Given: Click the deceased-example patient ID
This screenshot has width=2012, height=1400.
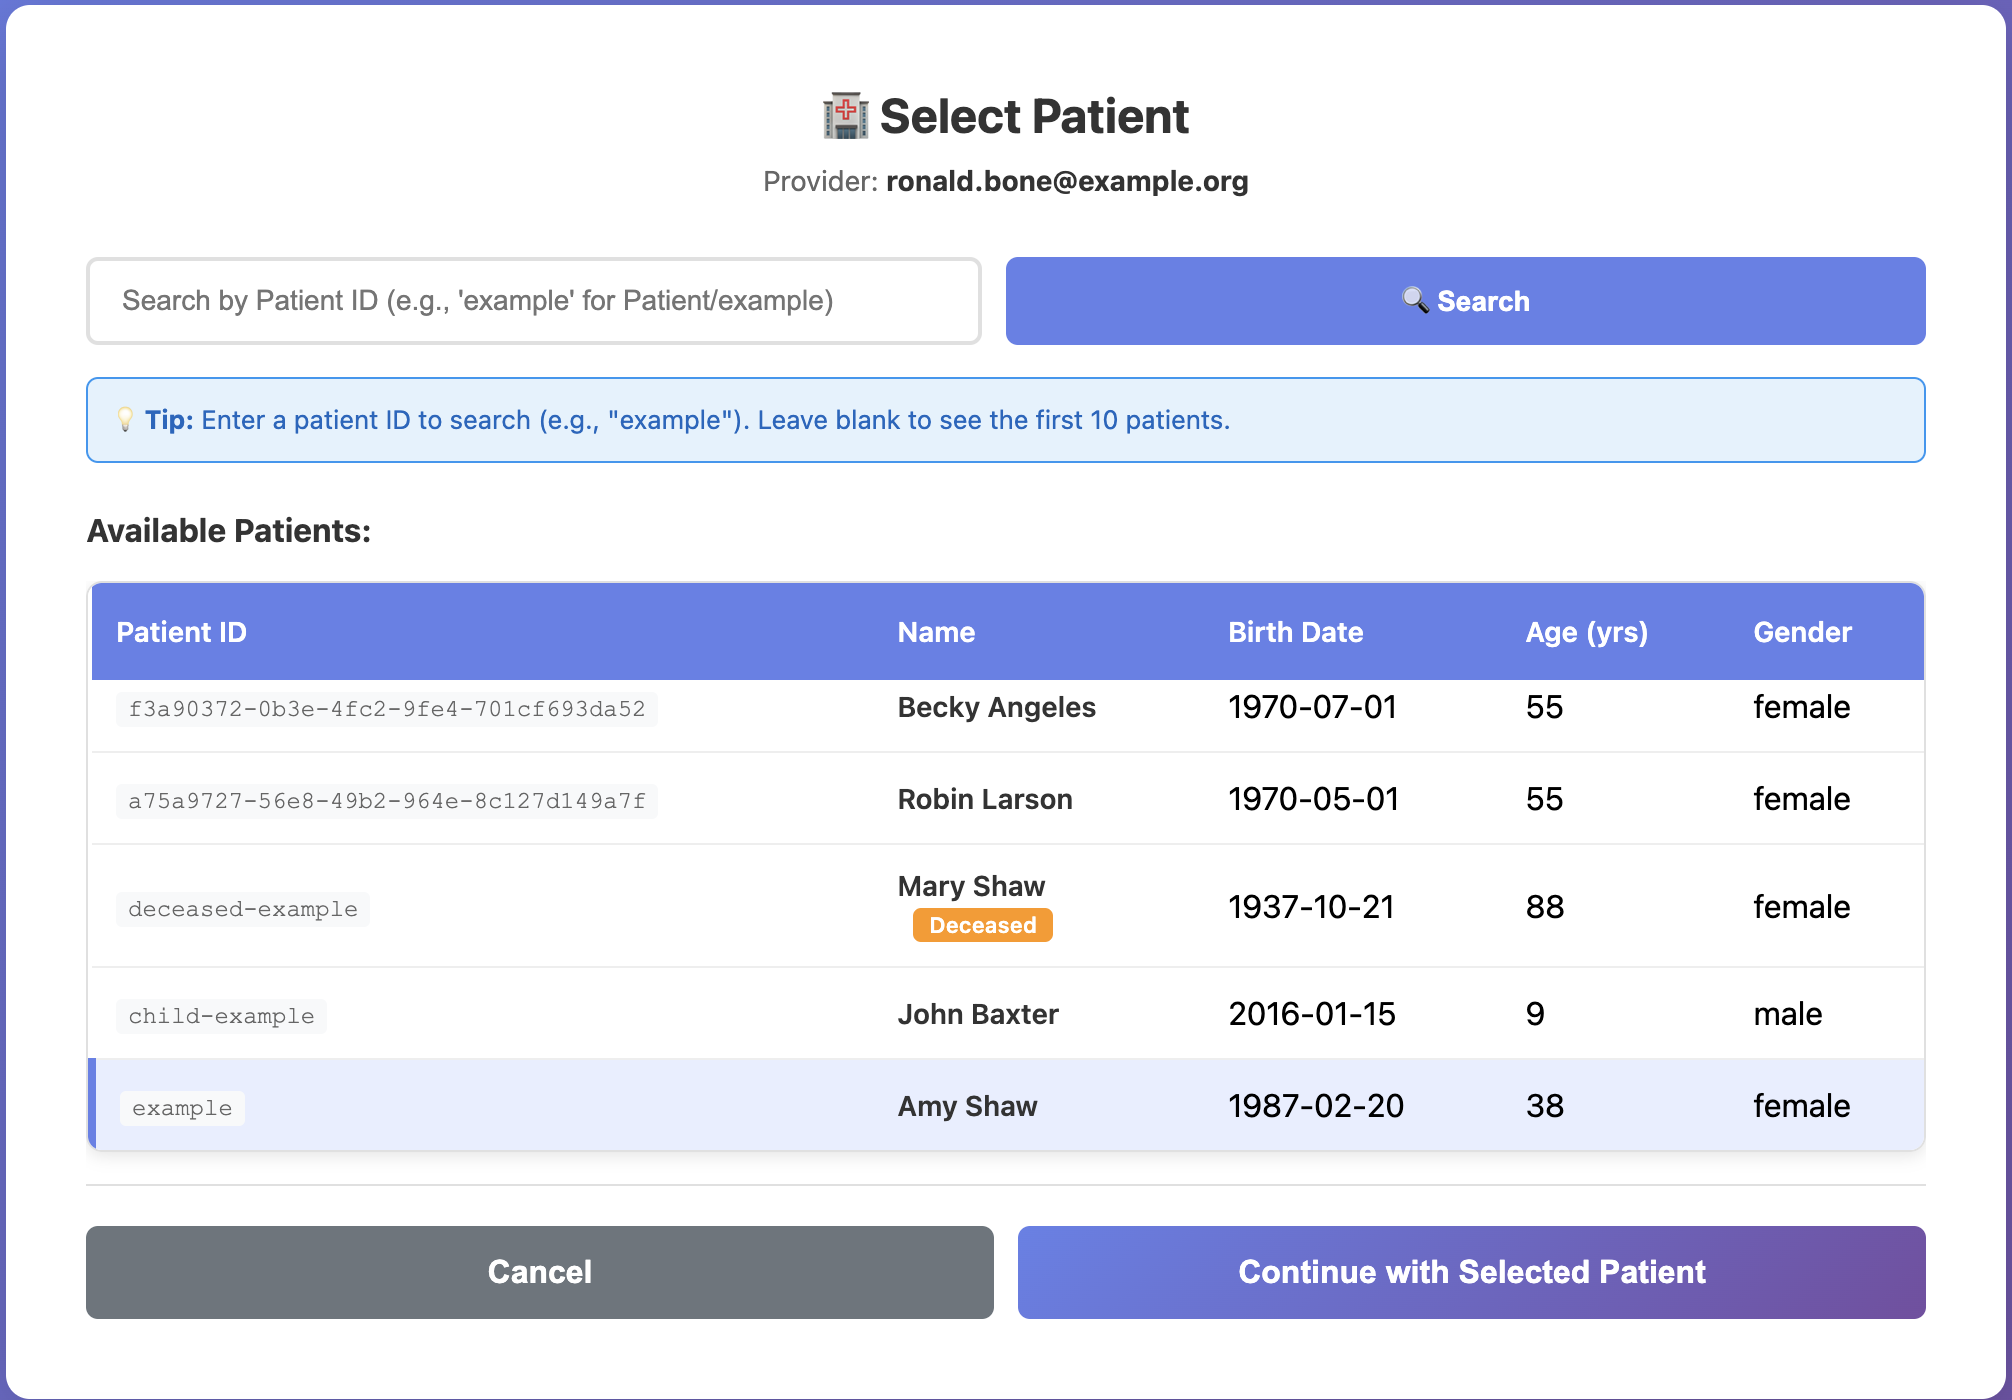Looking at the screenshot, I should click(243, 909).
